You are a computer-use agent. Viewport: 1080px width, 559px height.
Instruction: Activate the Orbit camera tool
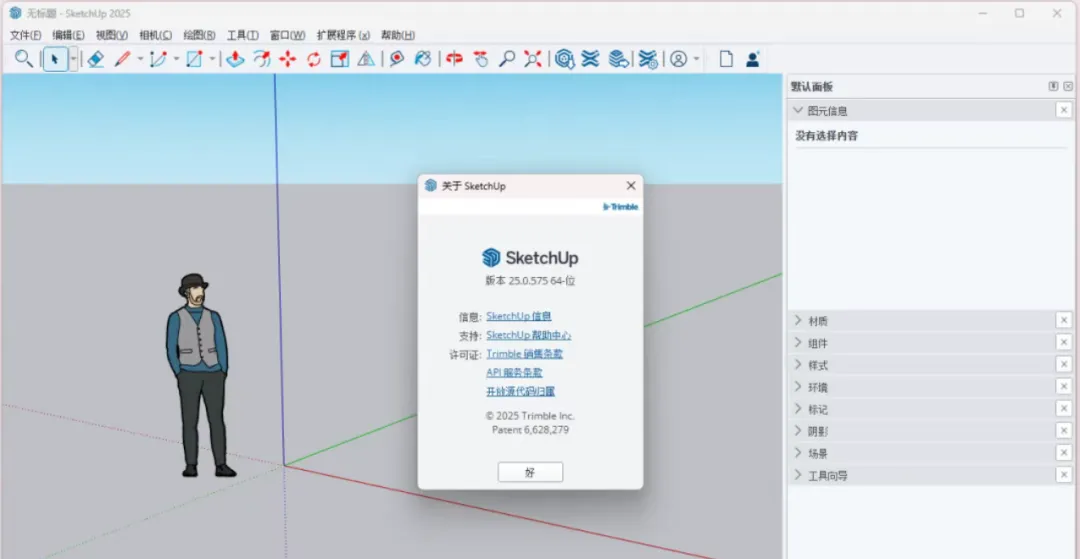click(x=453, y=59)
